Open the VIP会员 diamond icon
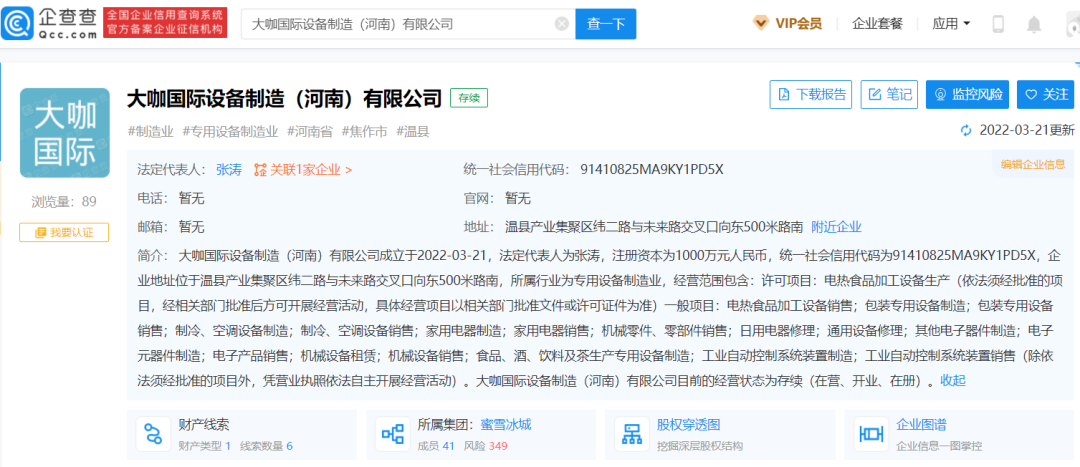This screenshot has width=1080, height=467. coord(761,23)
